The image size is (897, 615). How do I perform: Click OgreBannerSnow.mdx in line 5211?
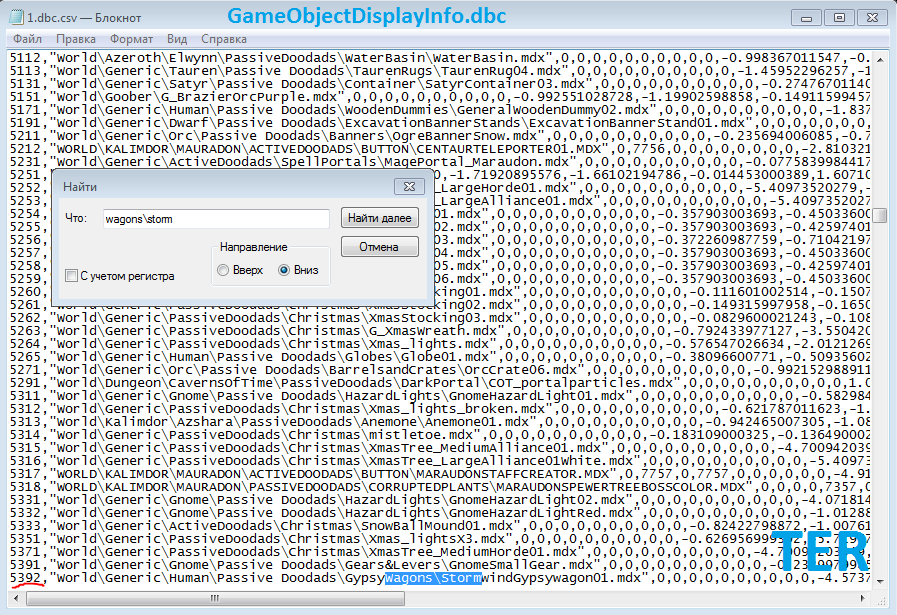(x=465, y=136)
